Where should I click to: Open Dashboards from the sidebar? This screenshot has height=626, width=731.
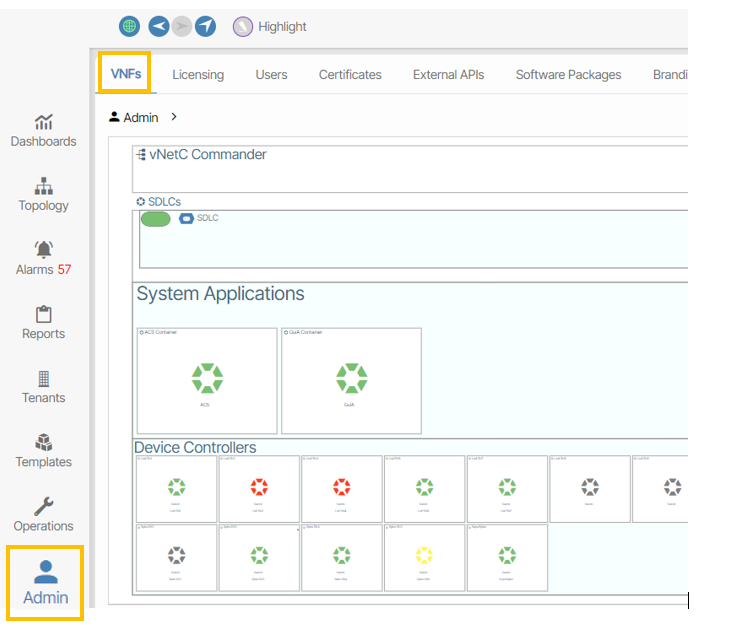click(43, 130)
